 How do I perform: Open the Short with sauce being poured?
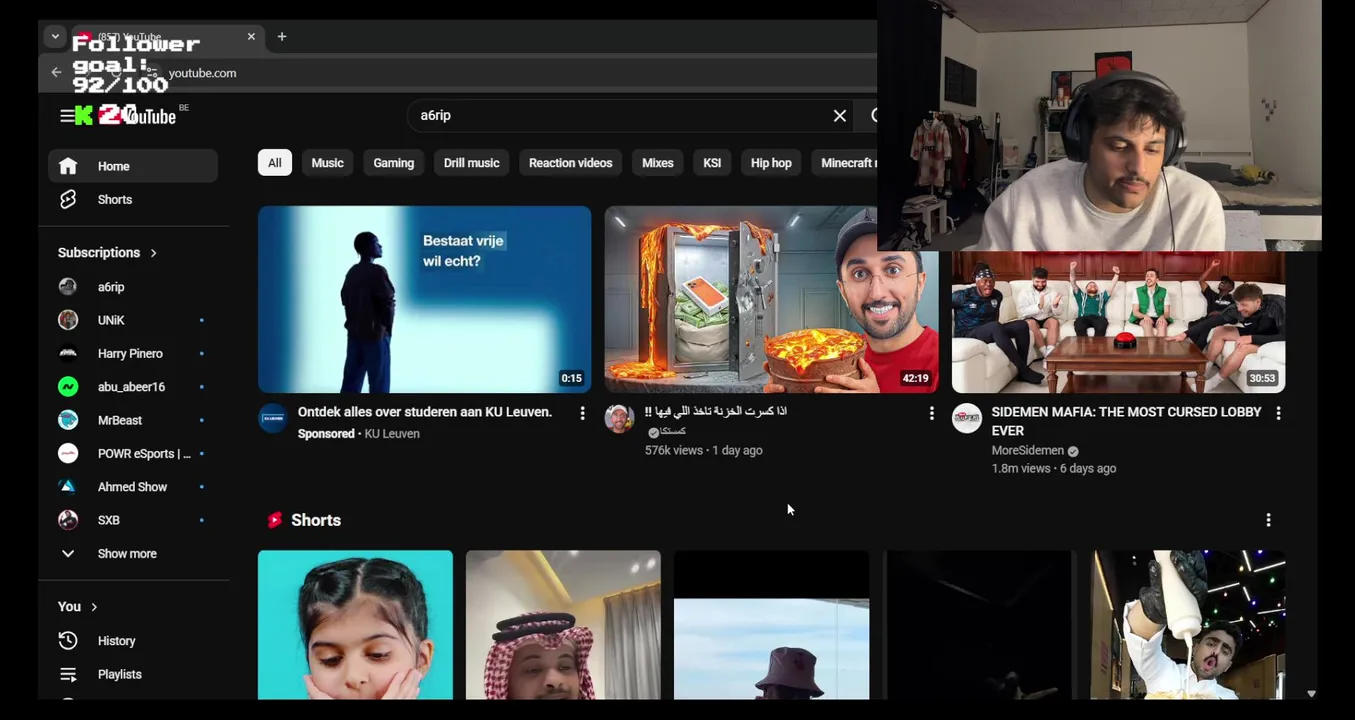click(1188, 625)
